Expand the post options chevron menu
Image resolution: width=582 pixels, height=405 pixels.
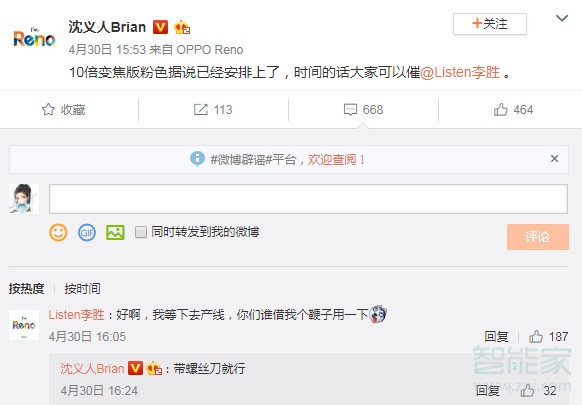(x=562, y=18)
